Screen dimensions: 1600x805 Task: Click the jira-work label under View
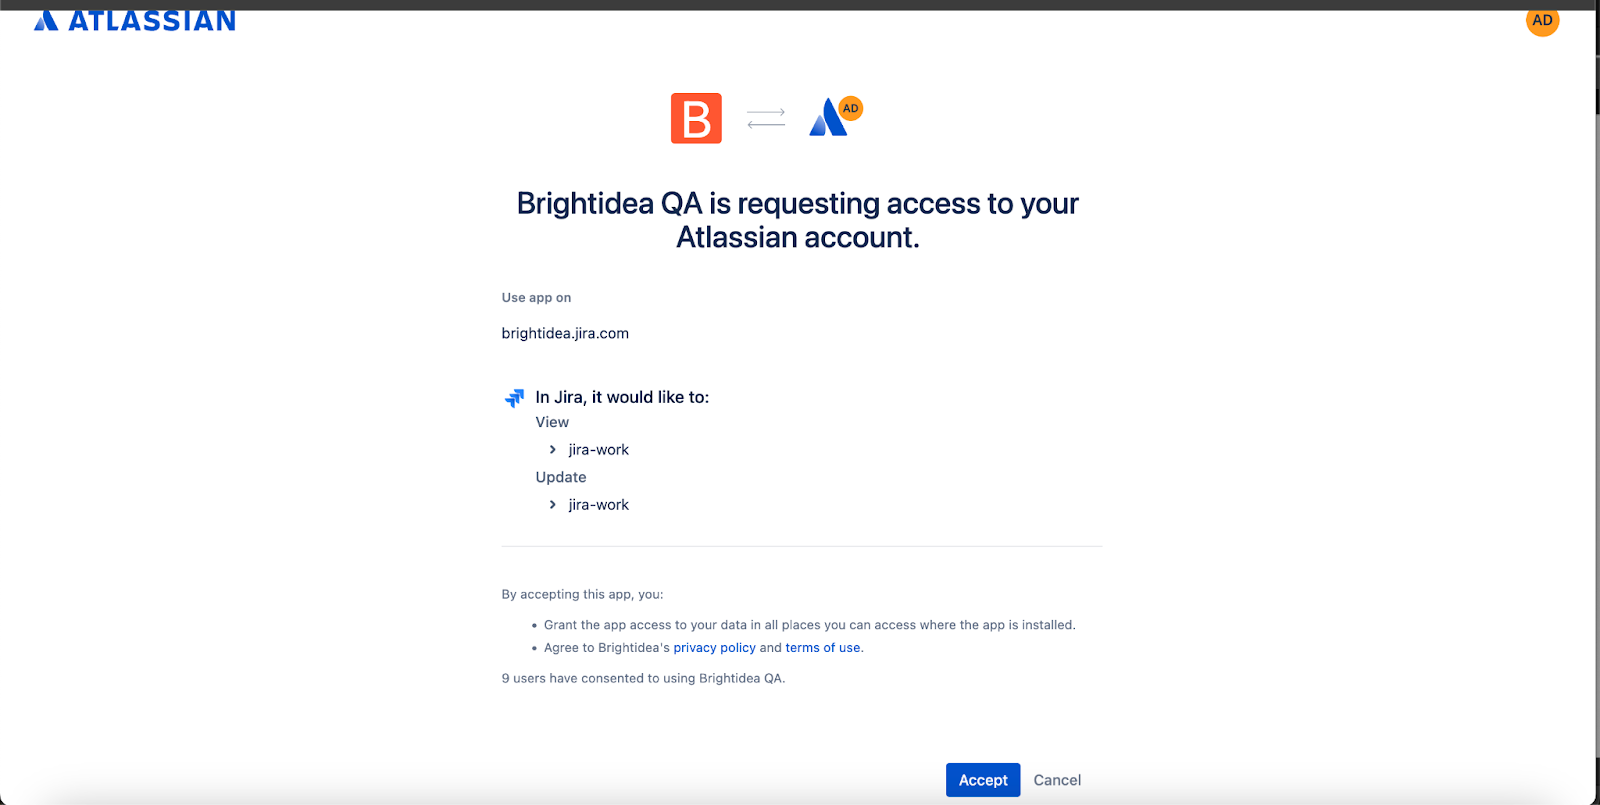599,450
